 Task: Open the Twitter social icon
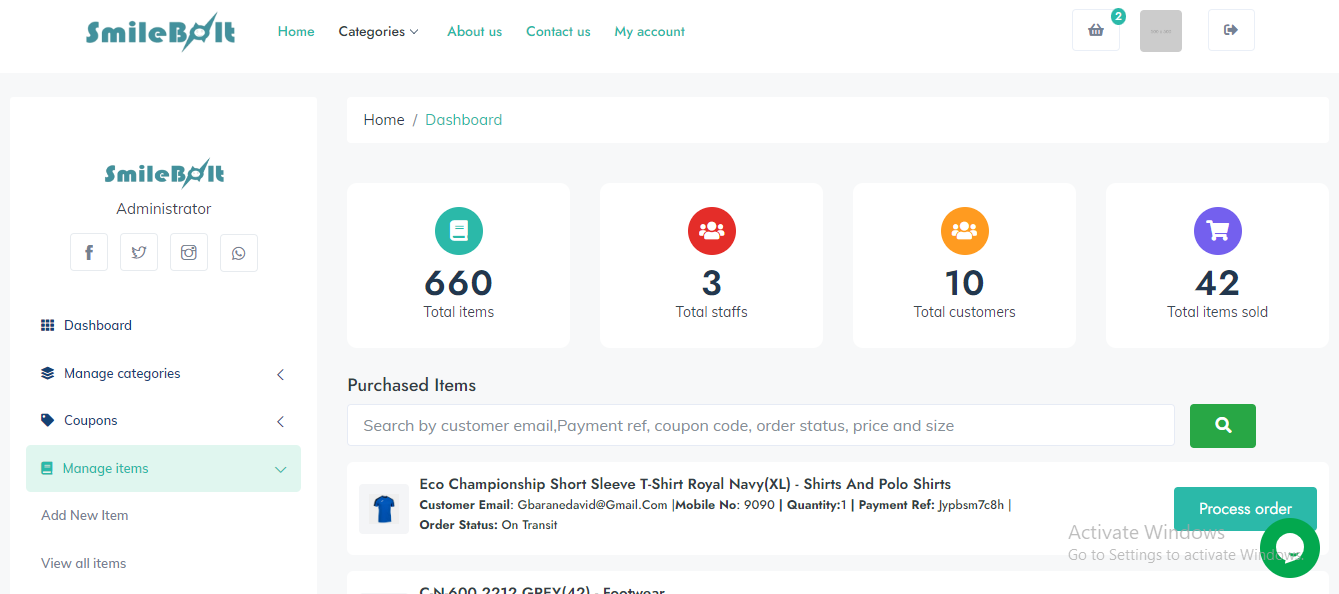139,253
